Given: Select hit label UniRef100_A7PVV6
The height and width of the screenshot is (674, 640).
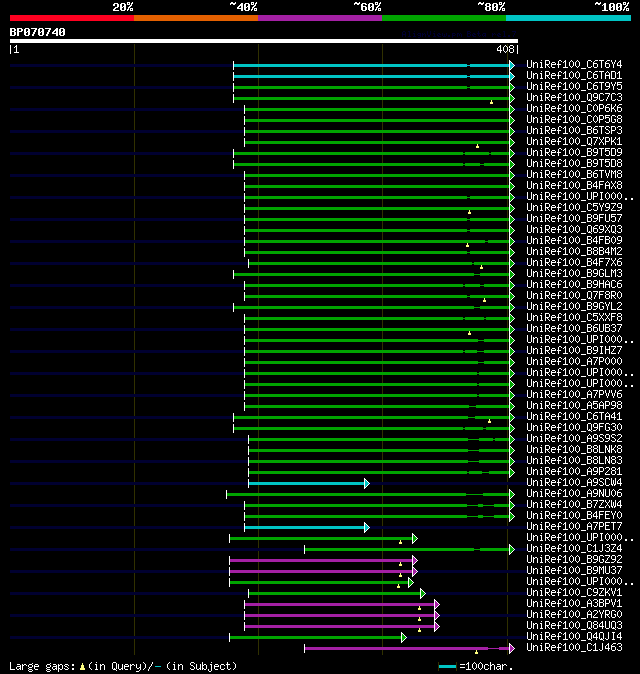Looking at the screenshot, I should (x=574, y=395).
